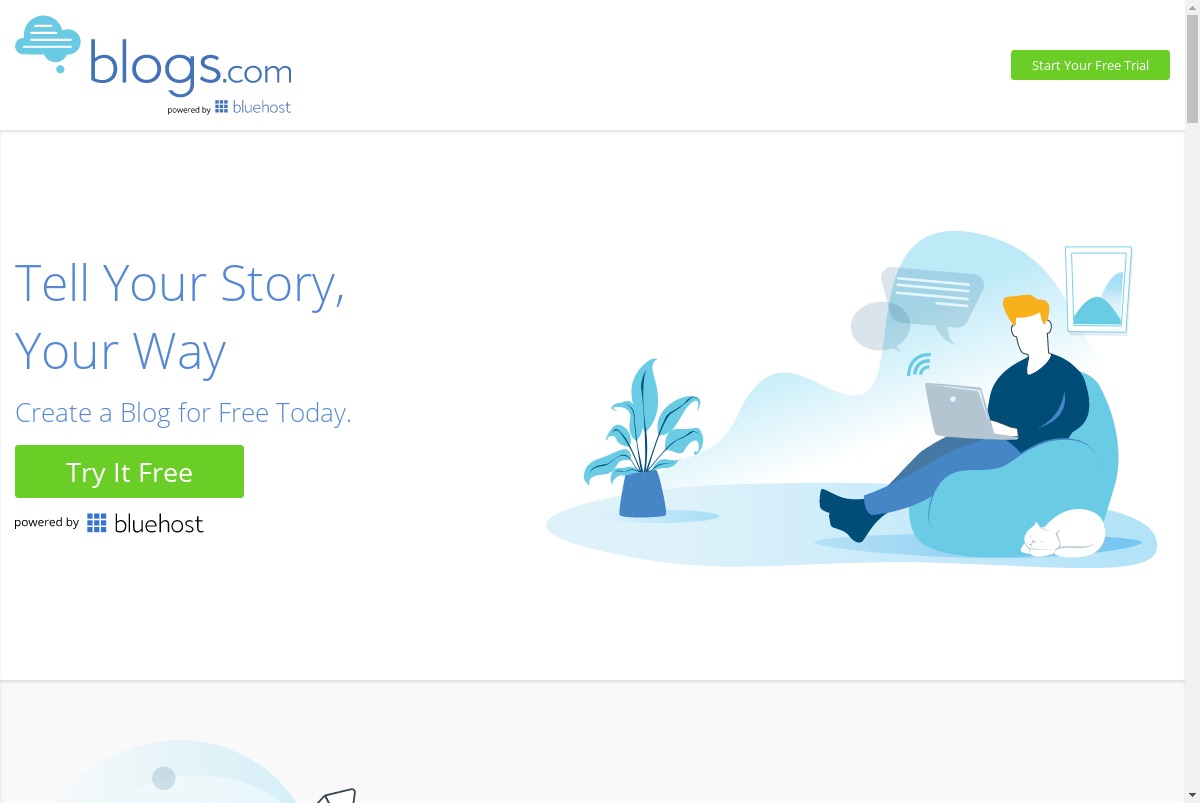Click the vertical scrollbar thumb
Image resolution: width=1200 pixels, height=803 pixels.
[x=1192, y=69]
